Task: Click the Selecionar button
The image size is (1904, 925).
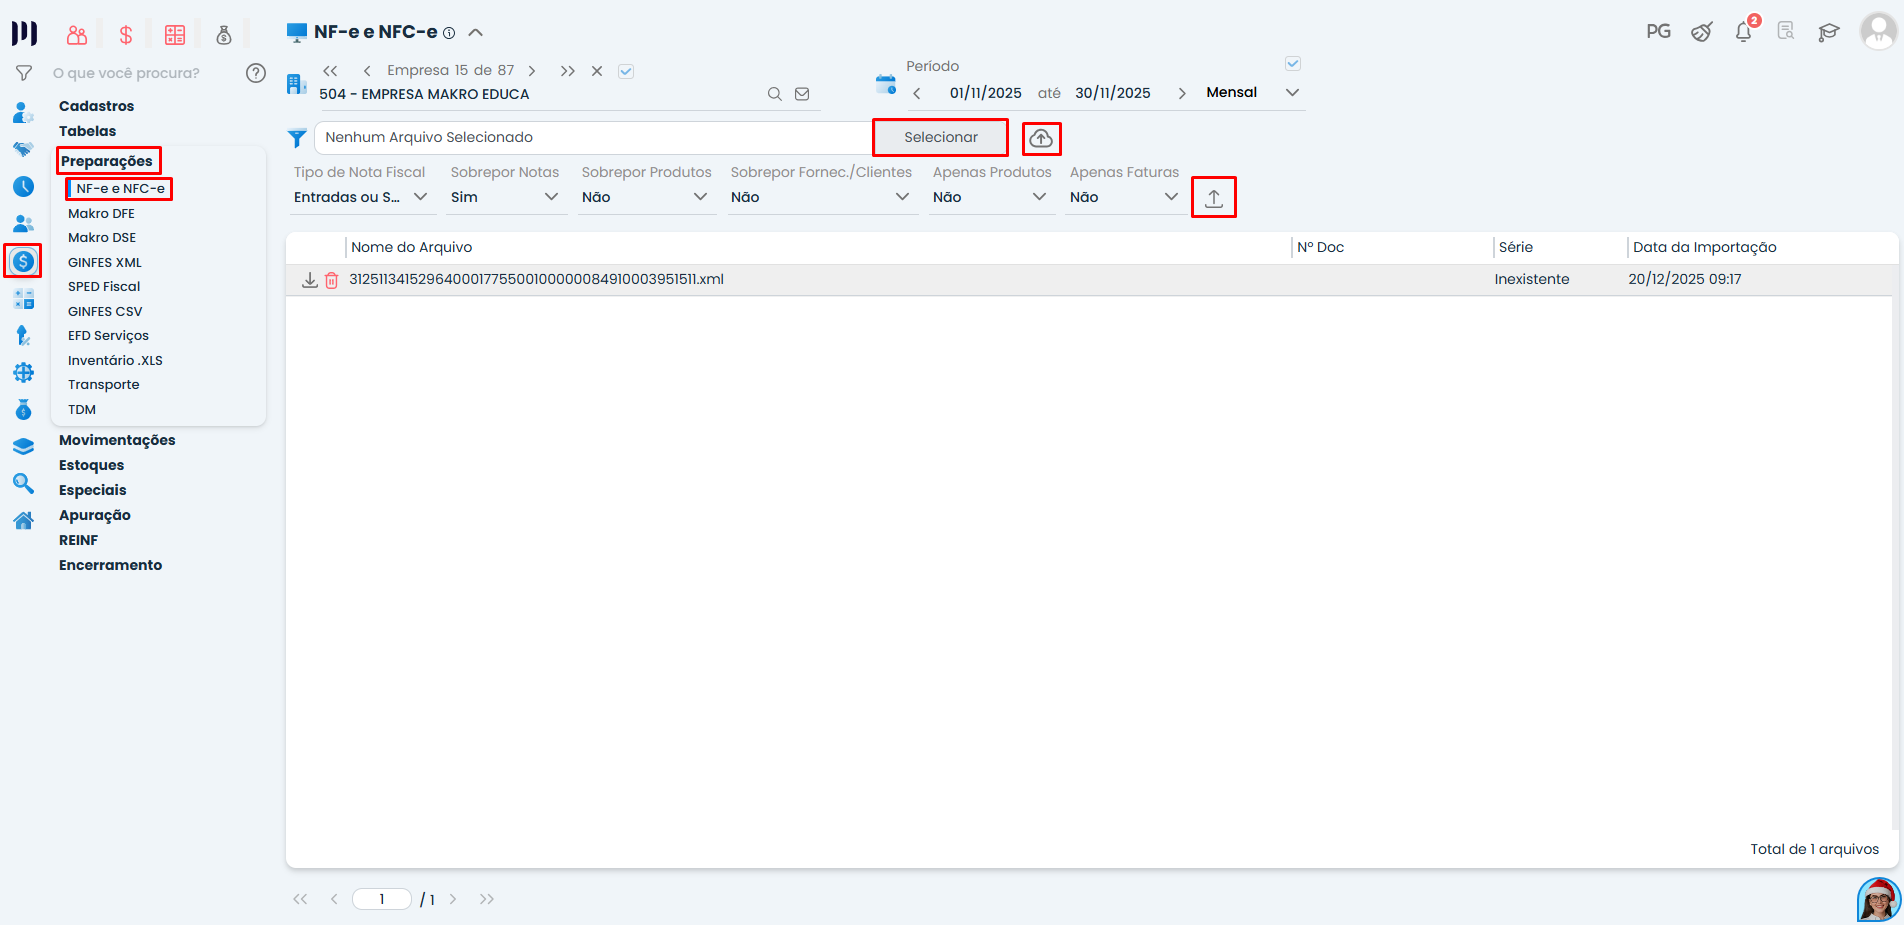Action: tap(940, 137)
